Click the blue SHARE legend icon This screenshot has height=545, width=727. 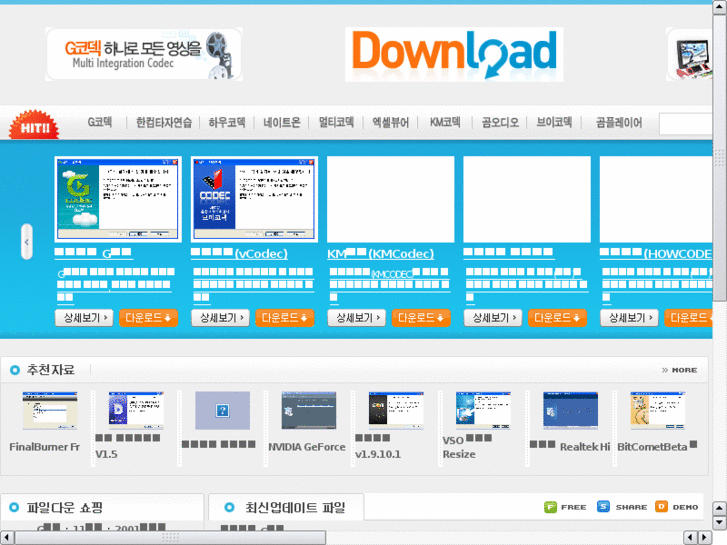(x=603, y=507)
